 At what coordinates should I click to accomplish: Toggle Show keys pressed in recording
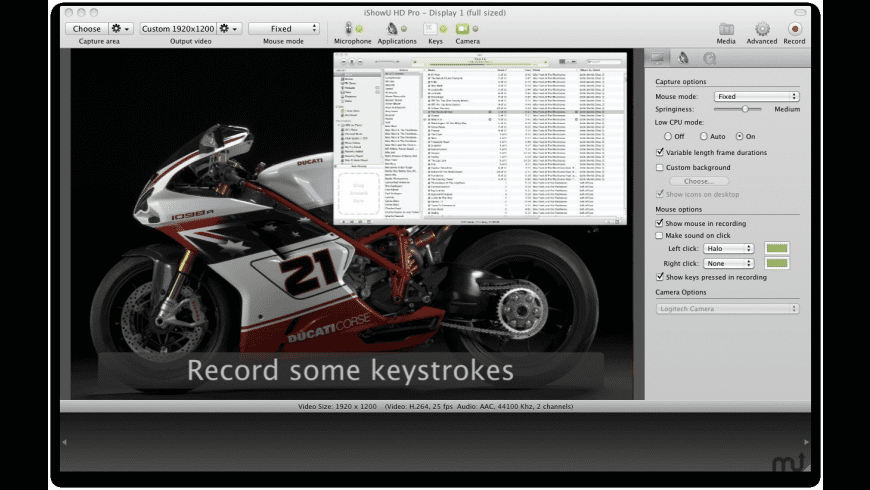tap(660, 277)
